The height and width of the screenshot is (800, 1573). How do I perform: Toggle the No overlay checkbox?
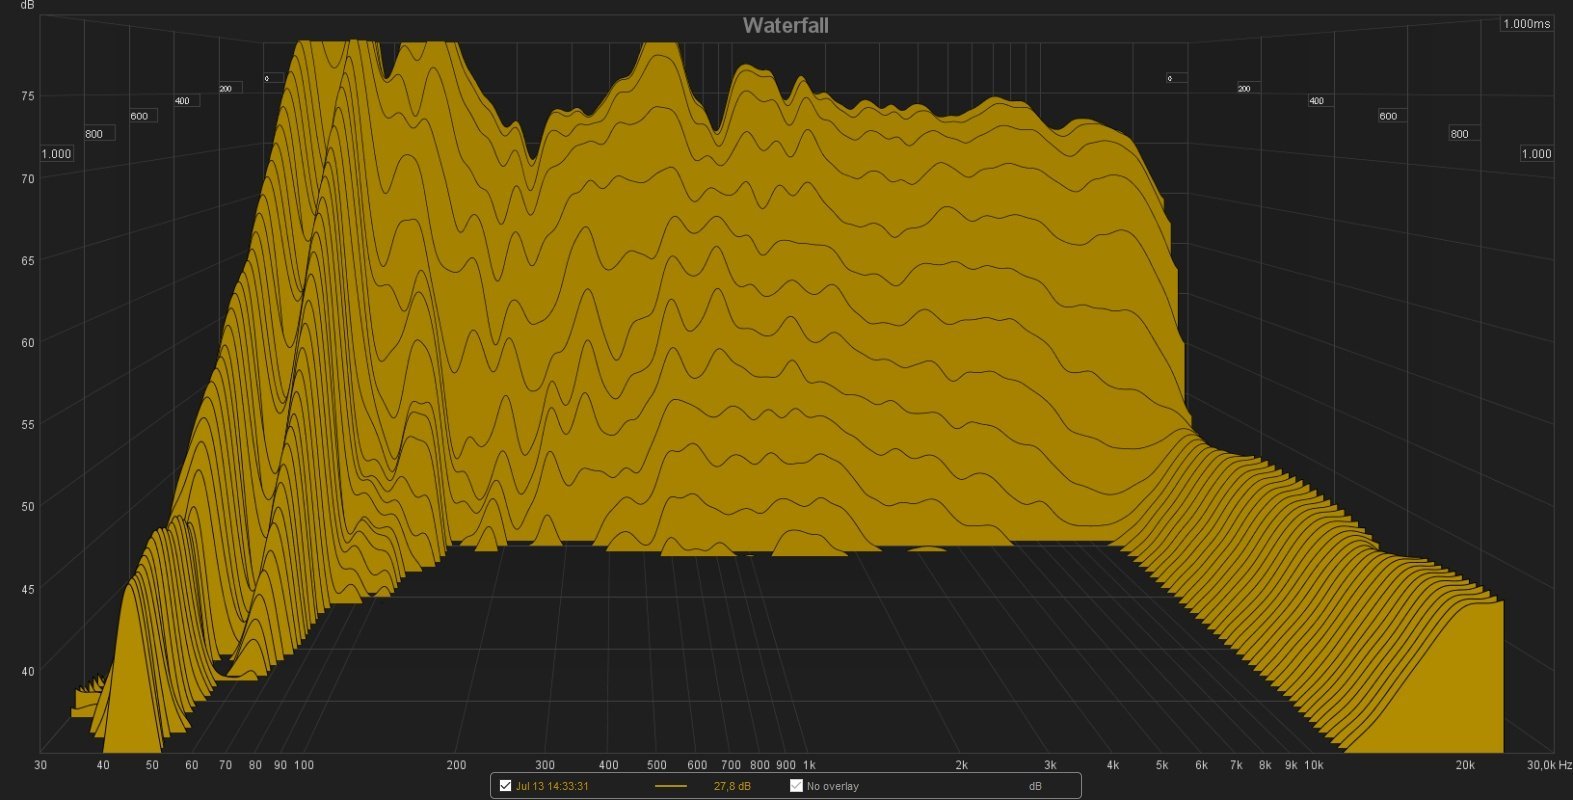[796, 786]
